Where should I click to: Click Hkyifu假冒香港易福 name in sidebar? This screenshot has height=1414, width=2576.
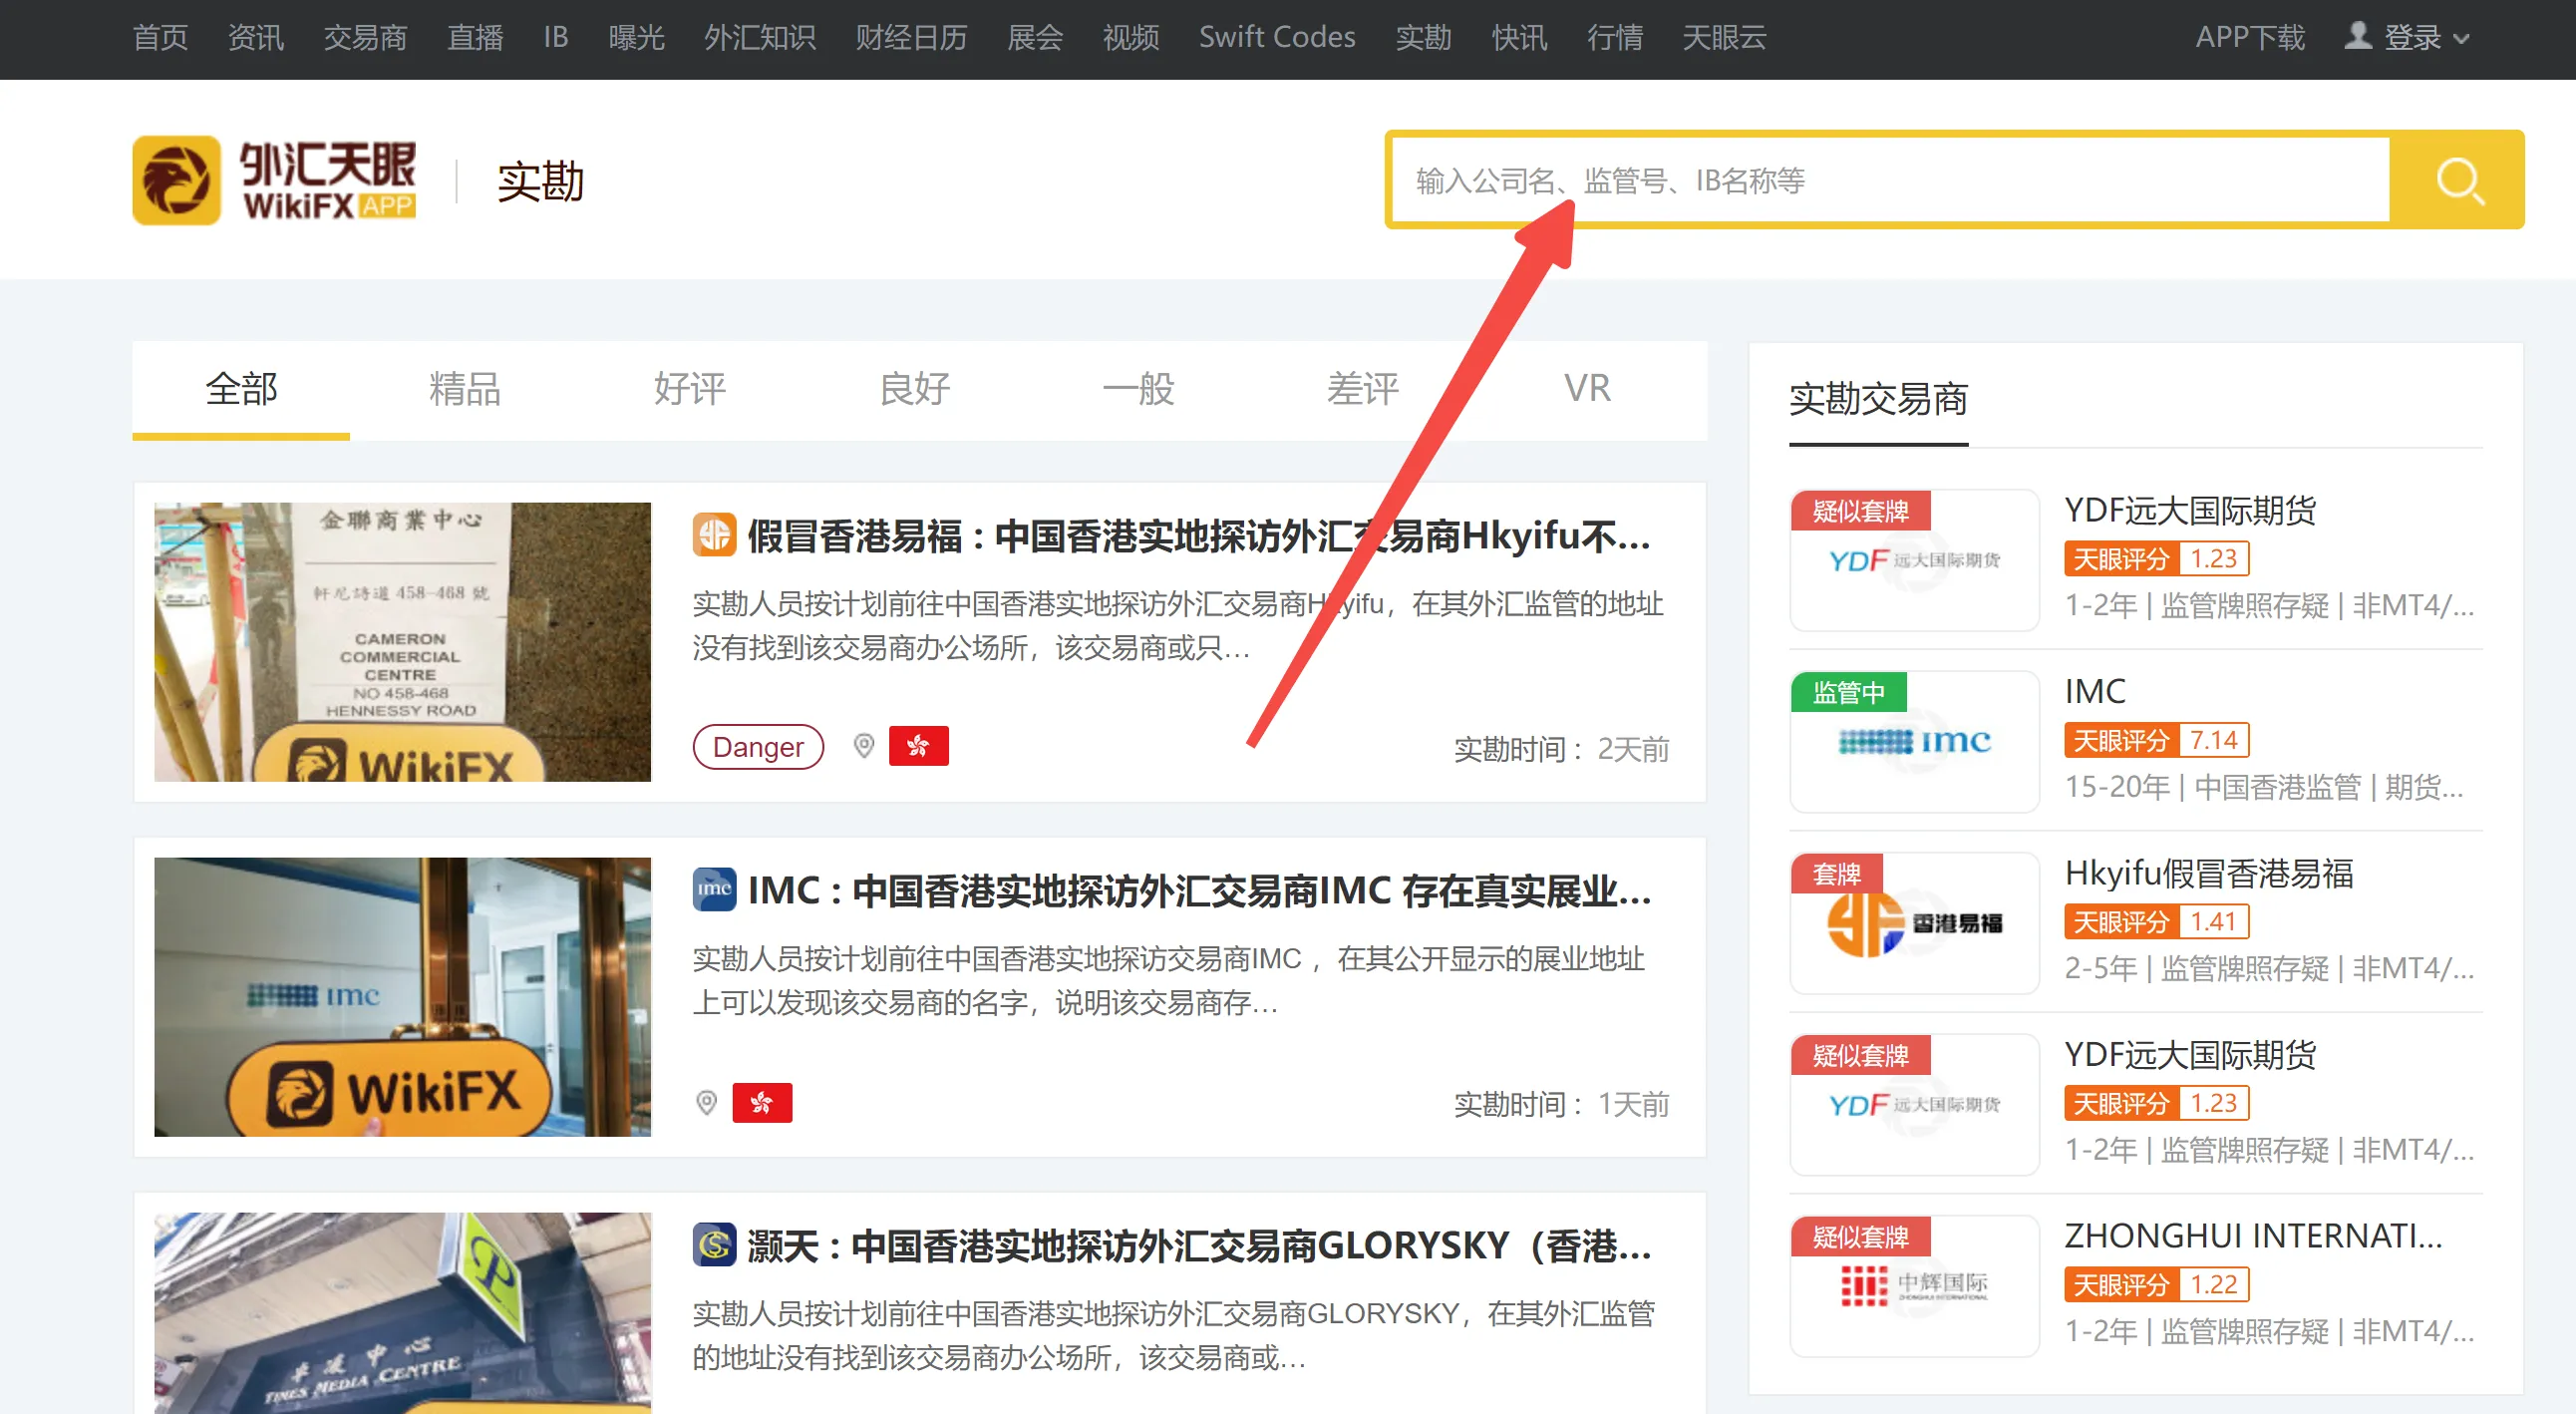tap(2208, 873)
